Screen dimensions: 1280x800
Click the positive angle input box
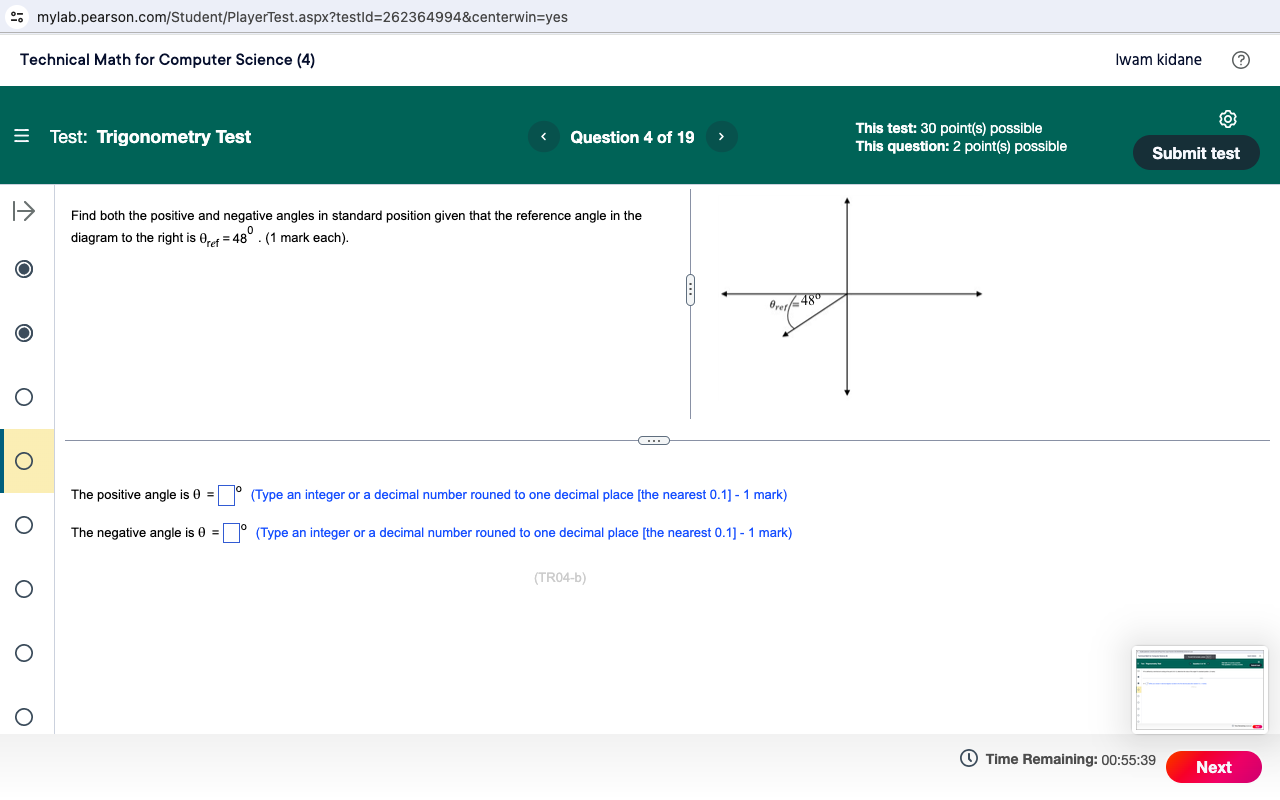pos(226,495)
